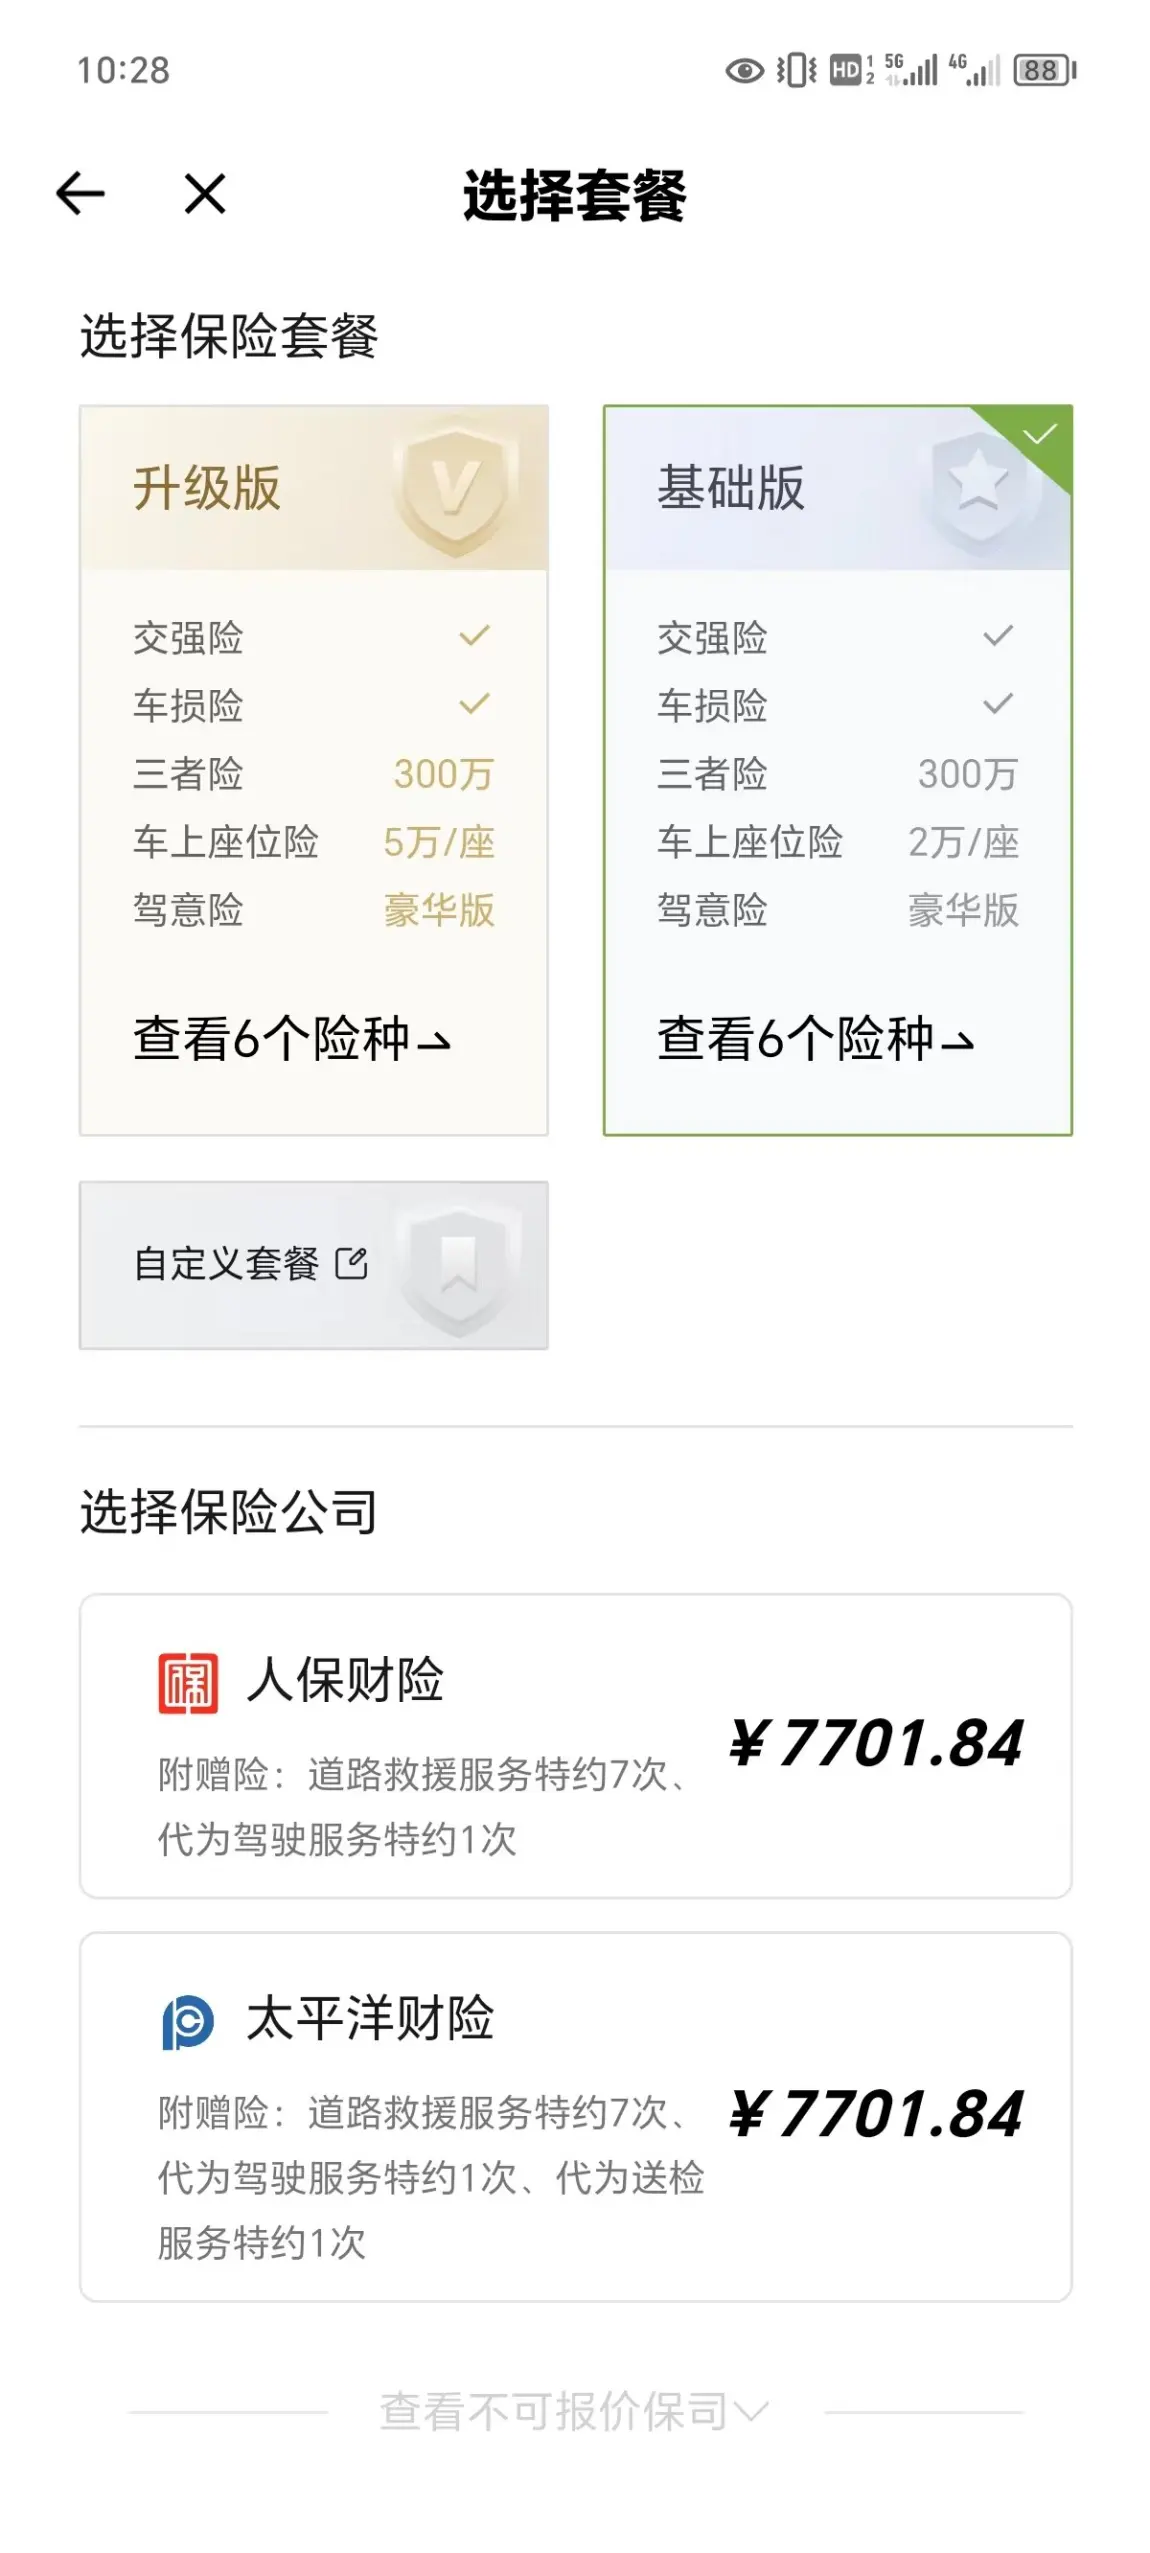Tap the 车上座位险 2万/座 row
1150x2553 pixels.
tap(838, 842)
